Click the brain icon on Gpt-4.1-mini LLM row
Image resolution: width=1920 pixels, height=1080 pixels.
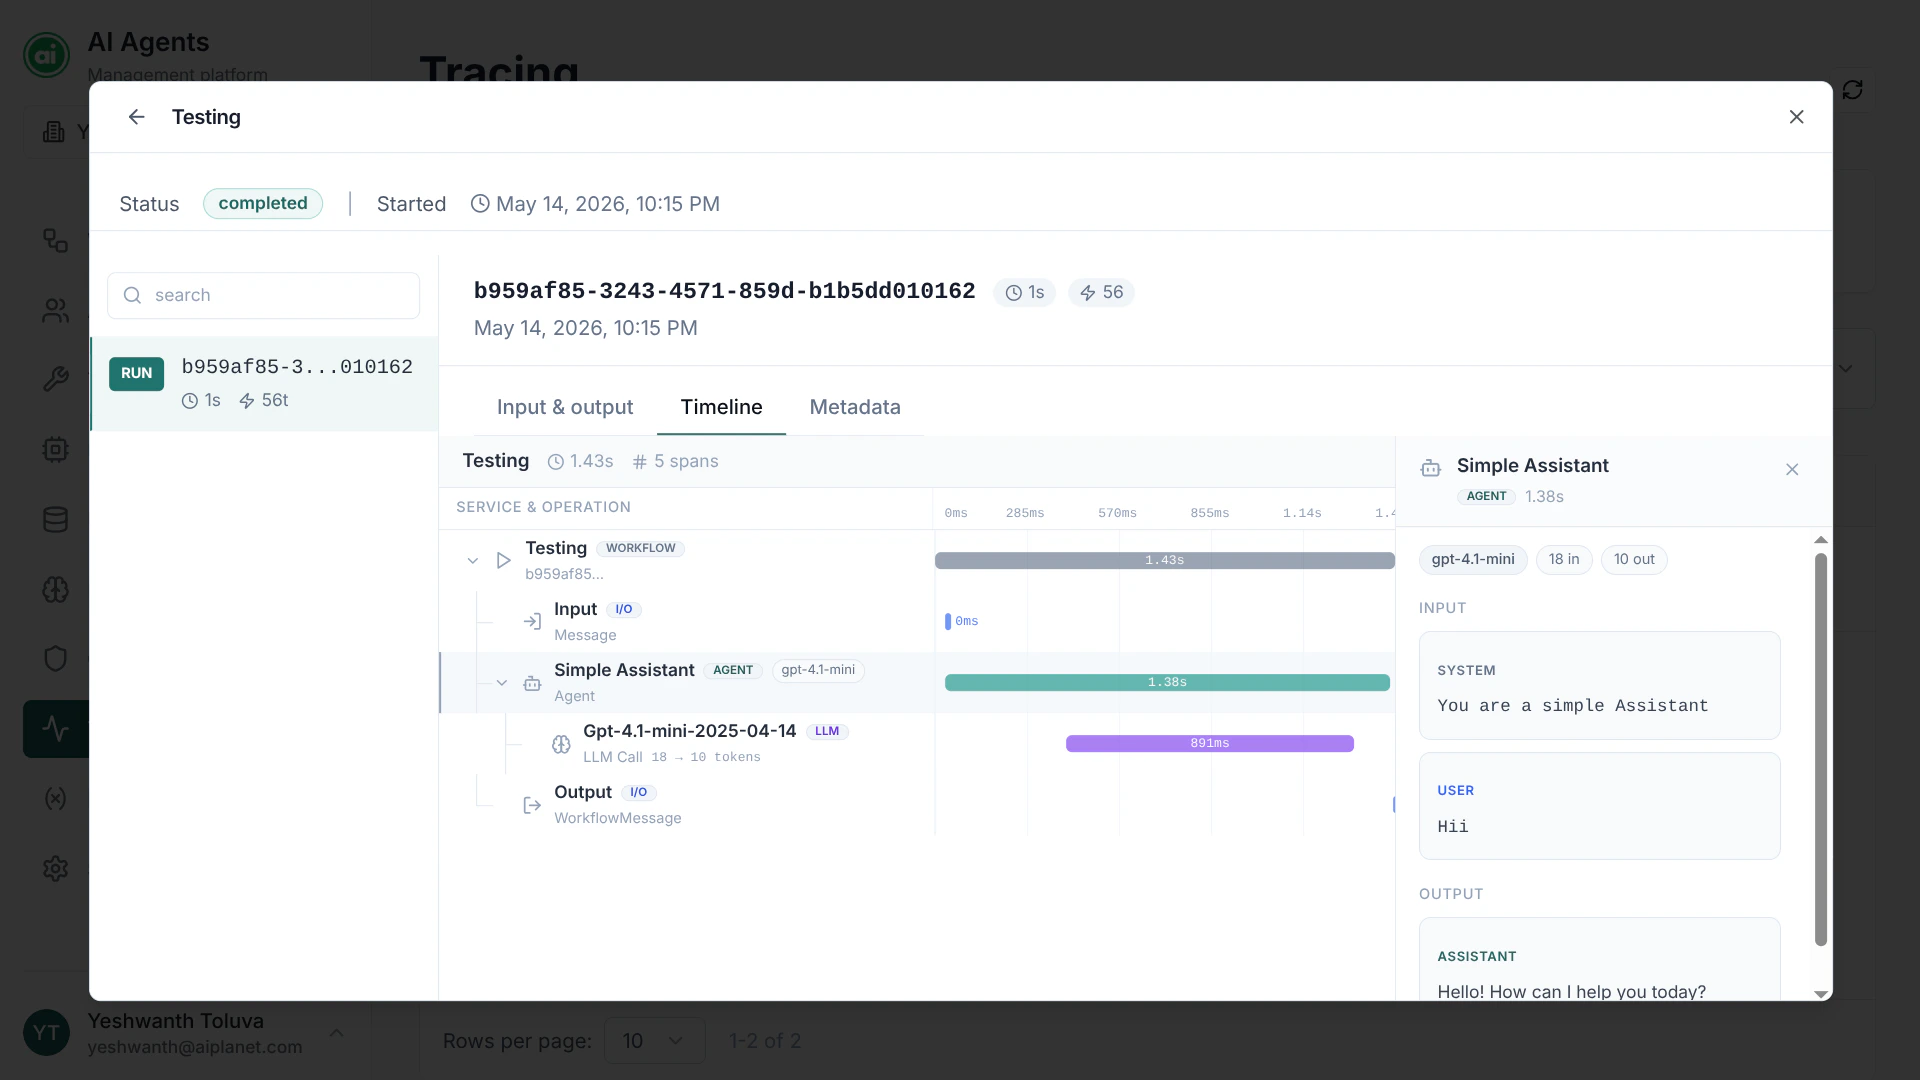click(561, 744)
